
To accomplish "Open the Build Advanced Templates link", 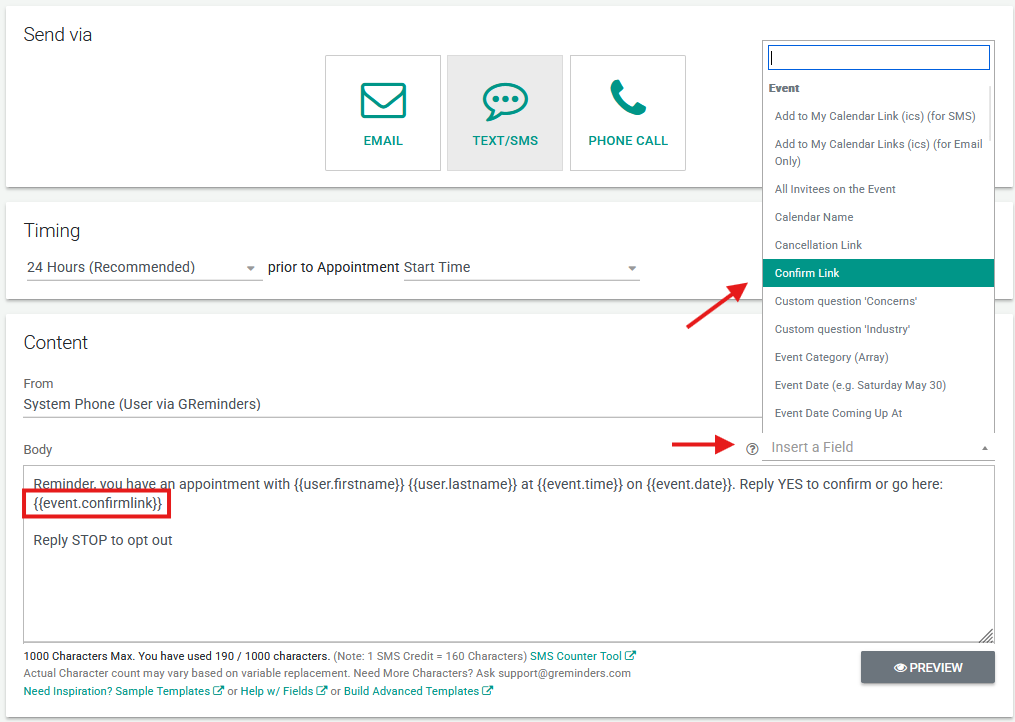I will [x=417, y=691].
